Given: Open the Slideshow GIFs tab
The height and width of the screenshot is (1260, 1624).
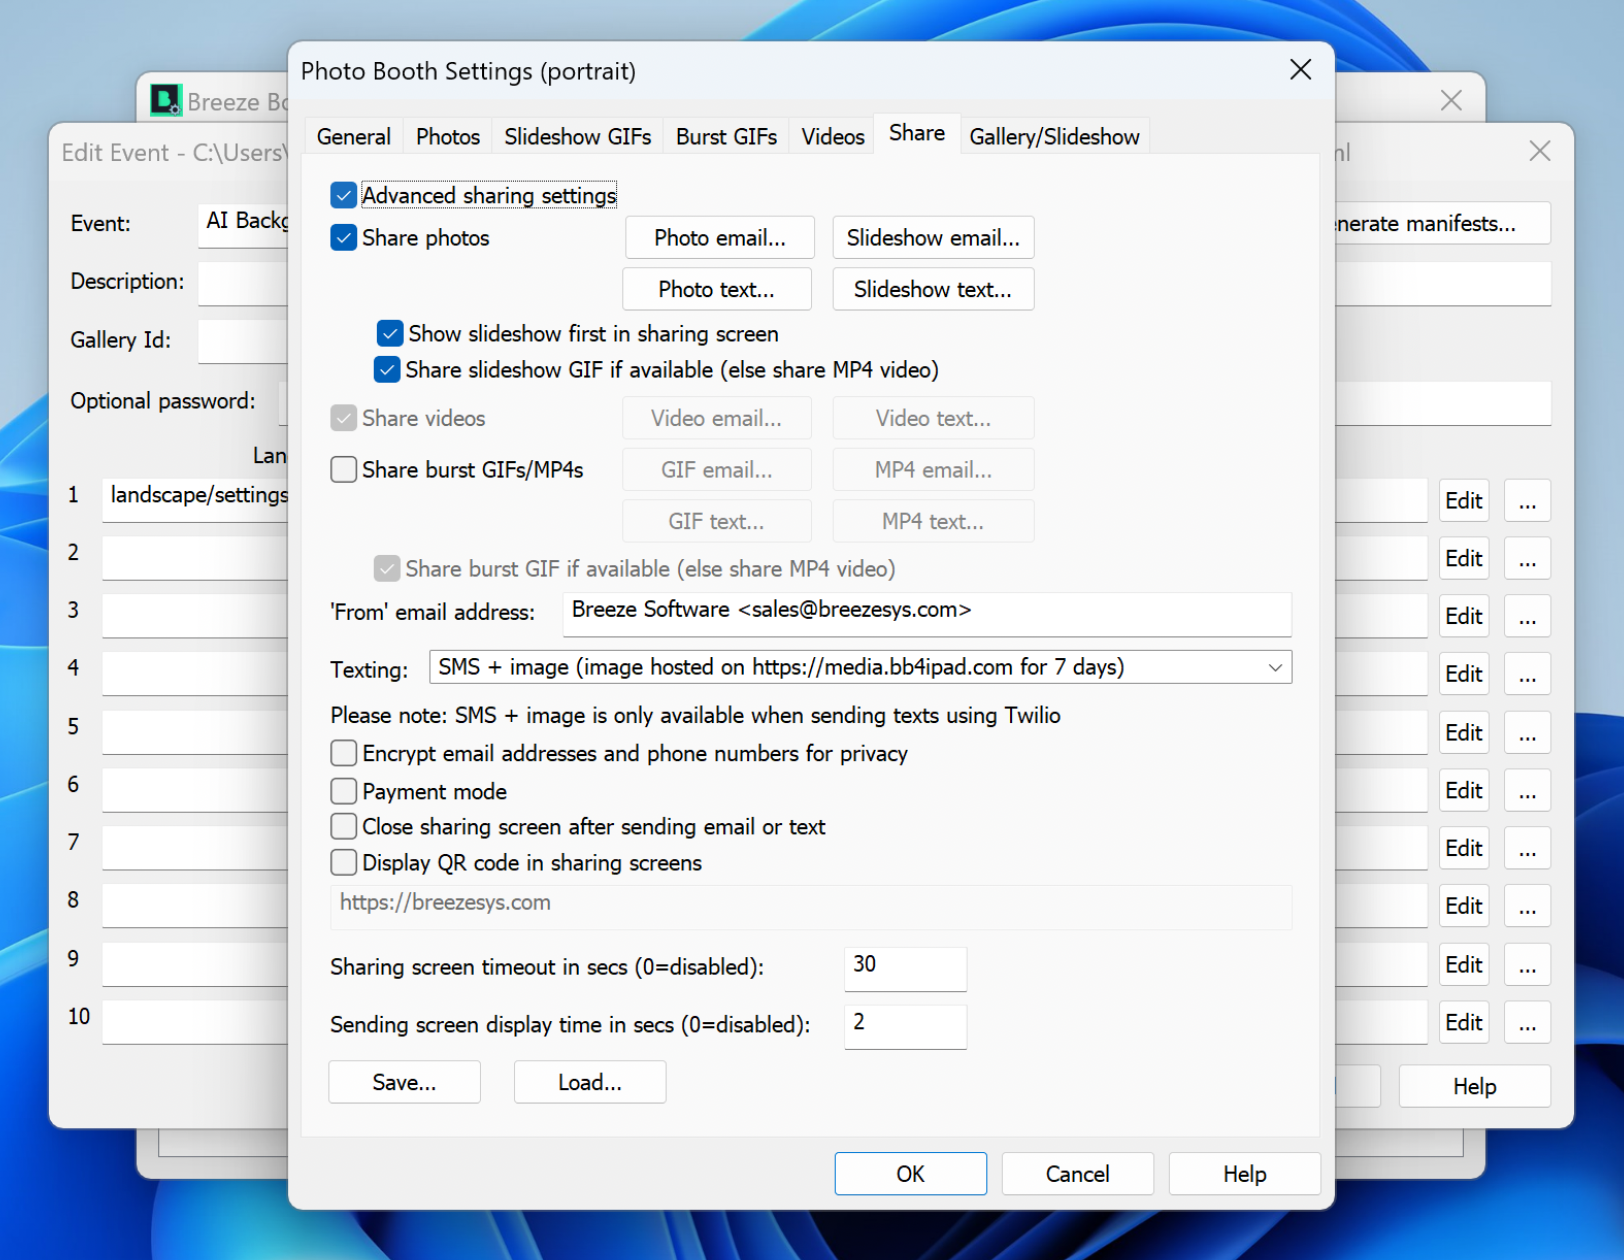Looking at the screenshot, I should (x=577, y=137).
